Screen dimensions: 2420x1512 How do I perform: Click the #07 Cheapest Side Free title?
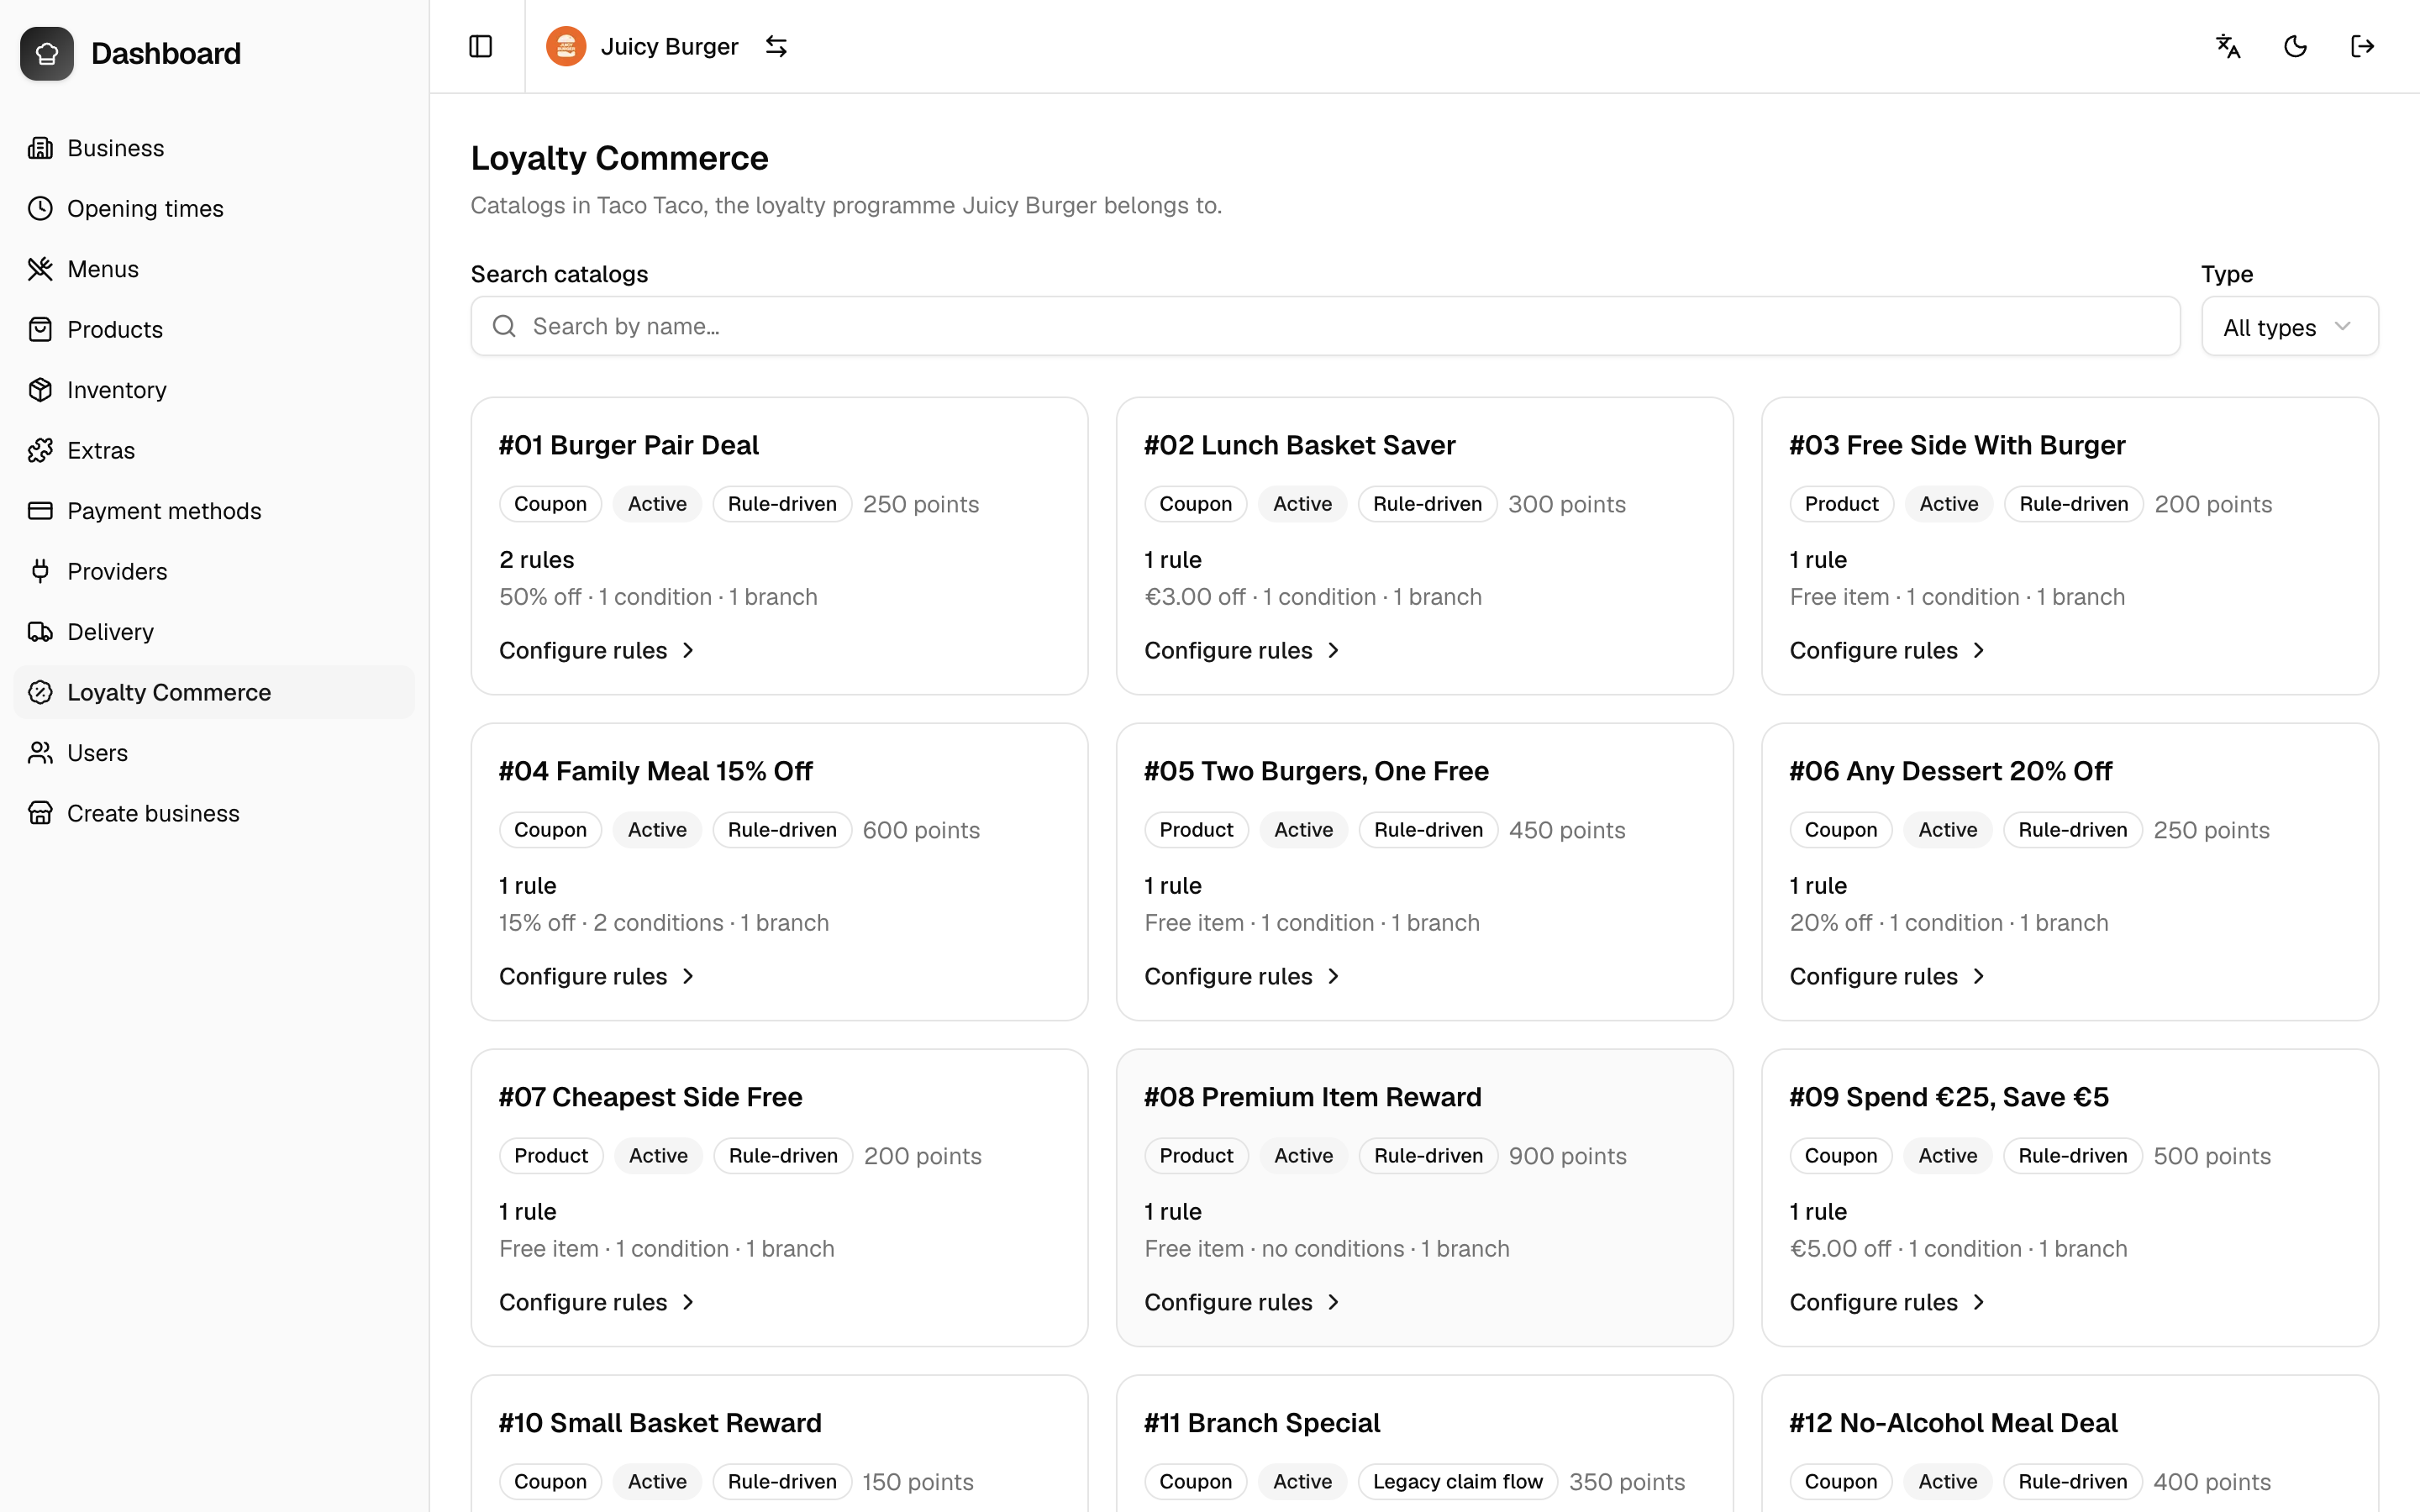pos(650,1097)
